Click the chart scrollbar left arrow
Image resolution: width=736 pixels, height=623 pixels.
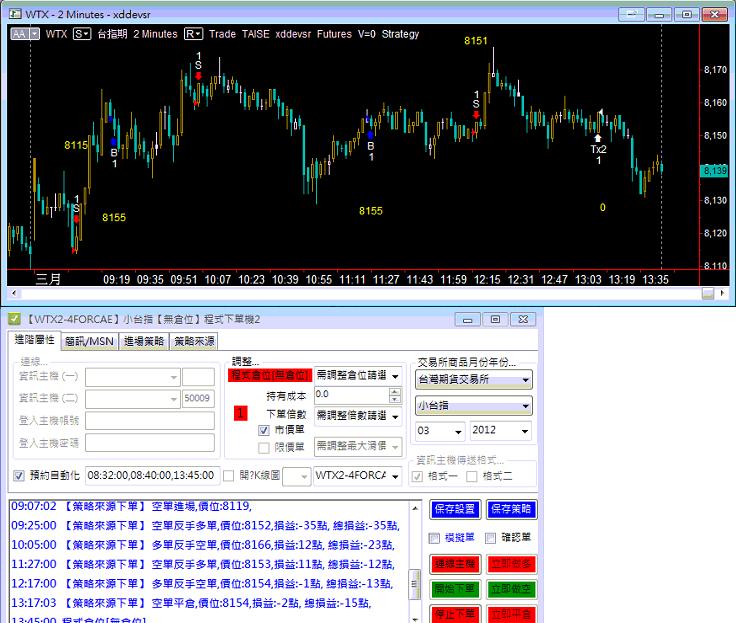(x=14, y=293)
